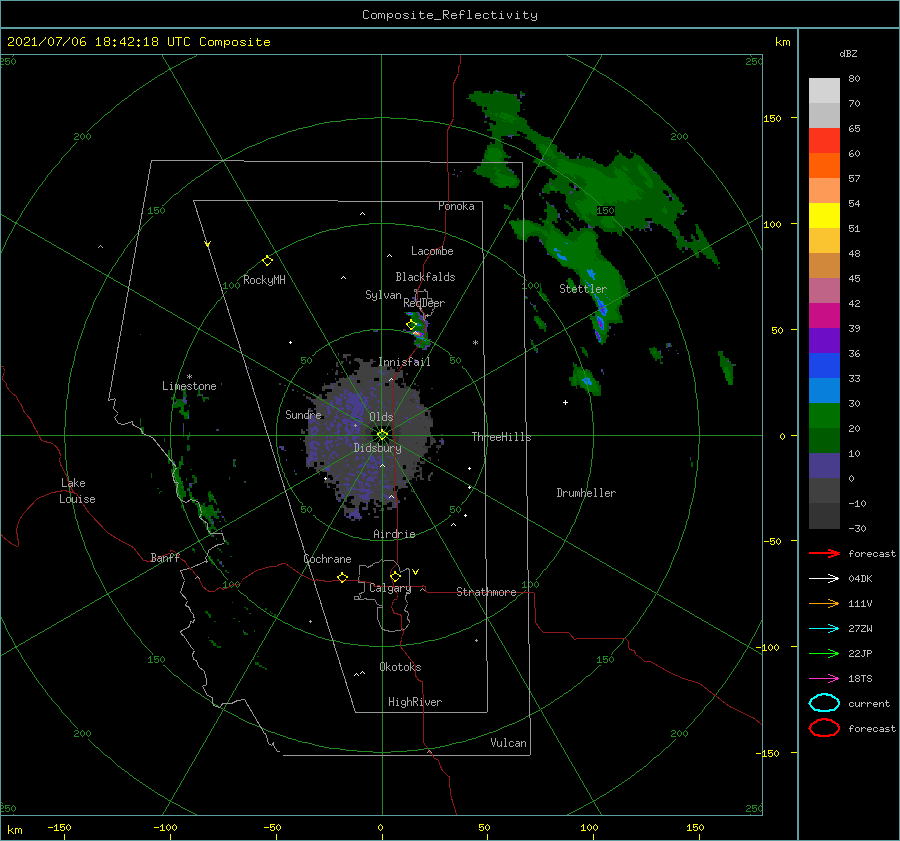Click the Ponoka city label
Viewport: 900px width, 841px height.
pos(456,206)
